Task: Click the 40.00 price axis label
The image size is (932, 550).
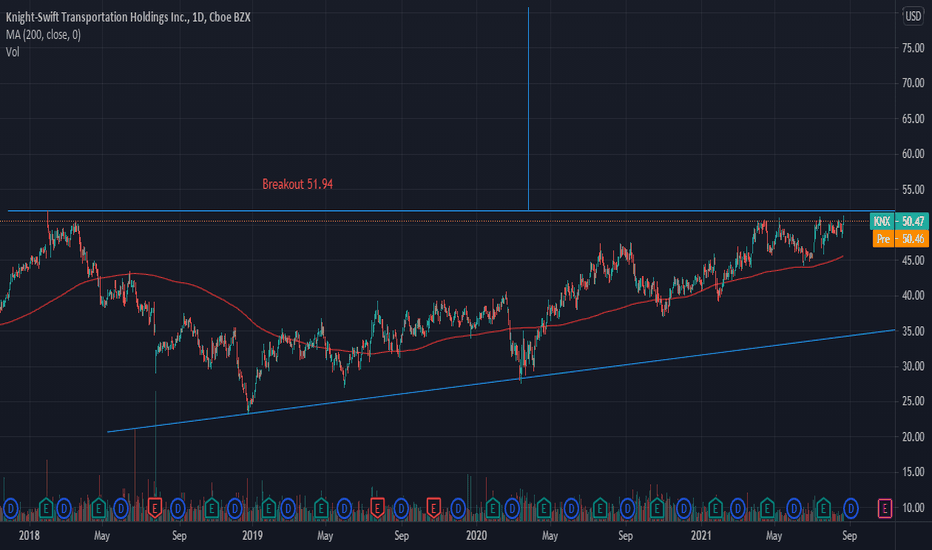Action: click(x=913, y=296)
